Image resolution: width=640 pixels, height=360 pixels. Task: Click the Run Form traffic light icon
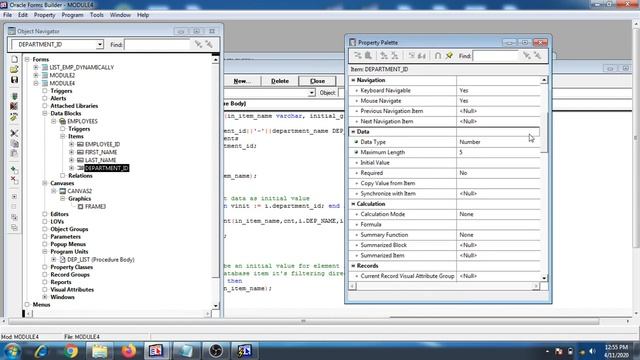14,96
